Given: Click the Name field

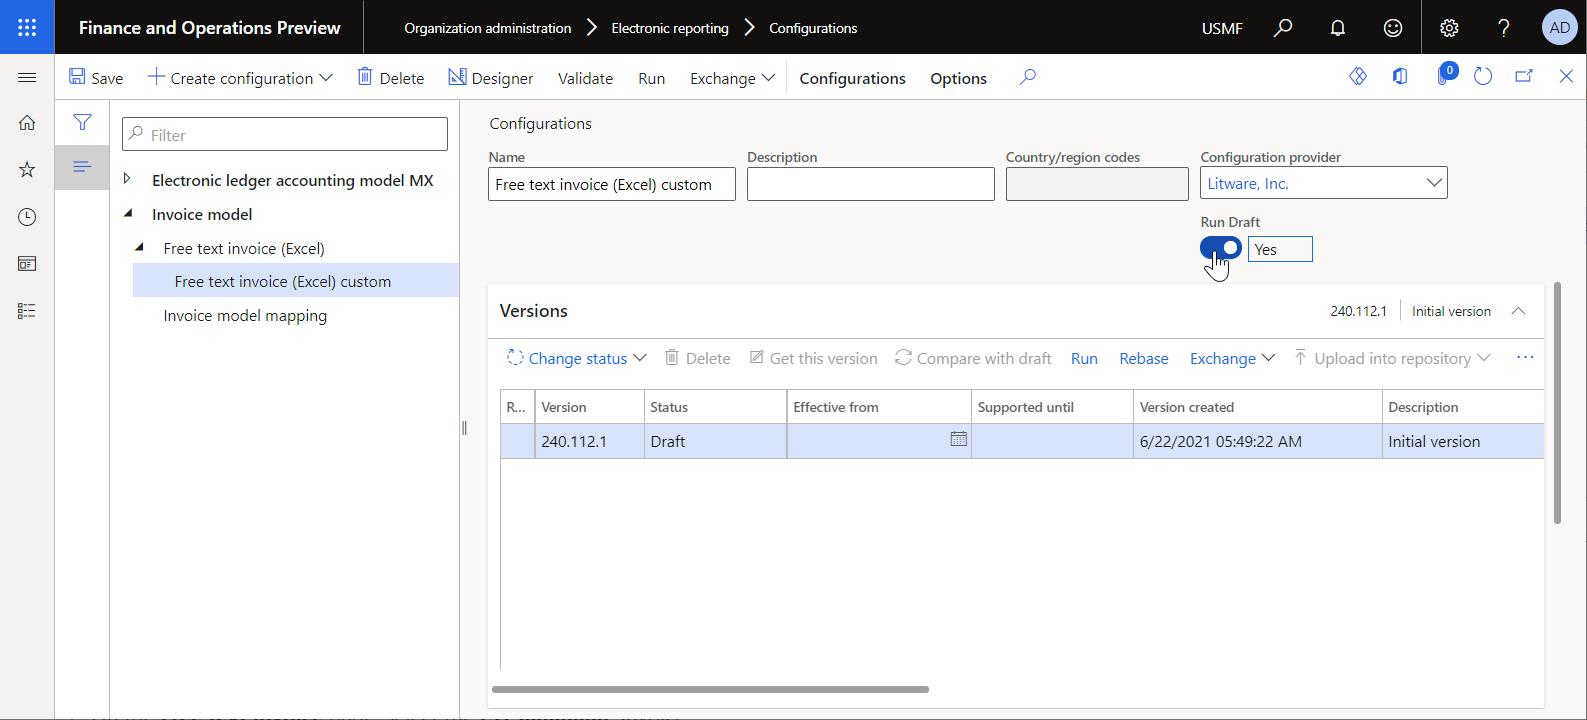Looking at the screenshot, I should tap(612, 184).
